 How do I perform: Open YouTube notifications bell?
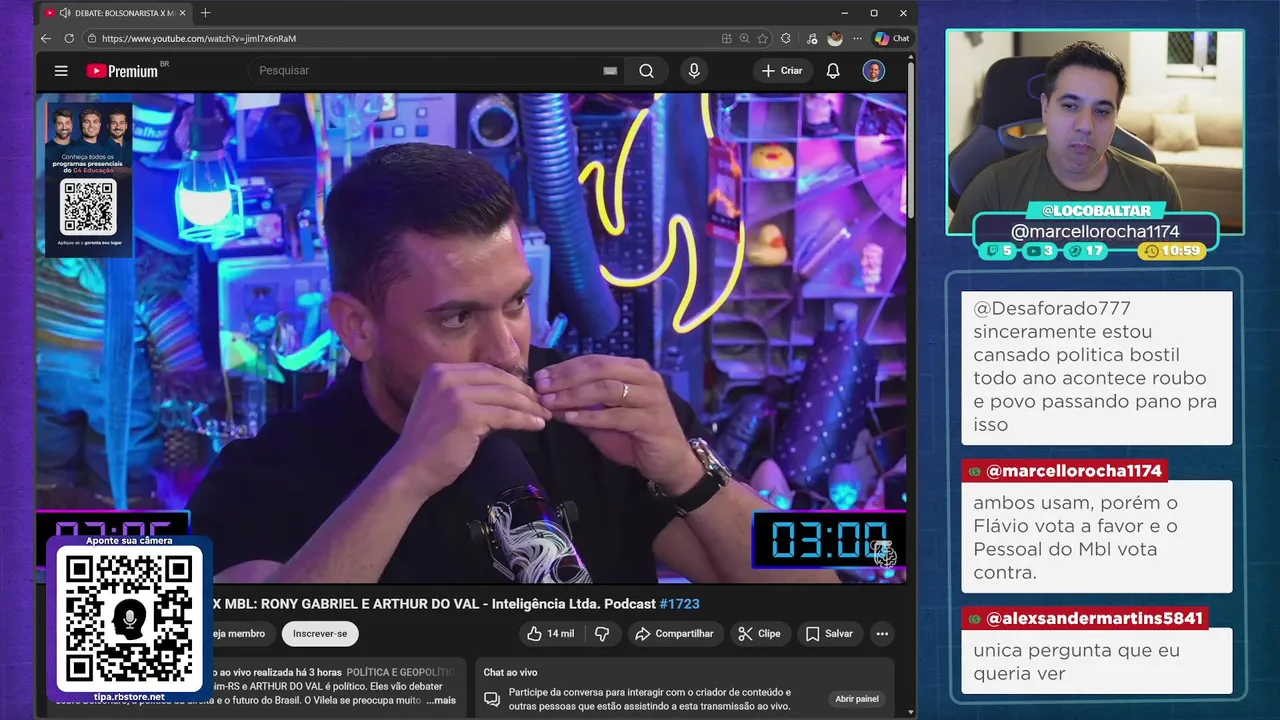click(833, 71)
